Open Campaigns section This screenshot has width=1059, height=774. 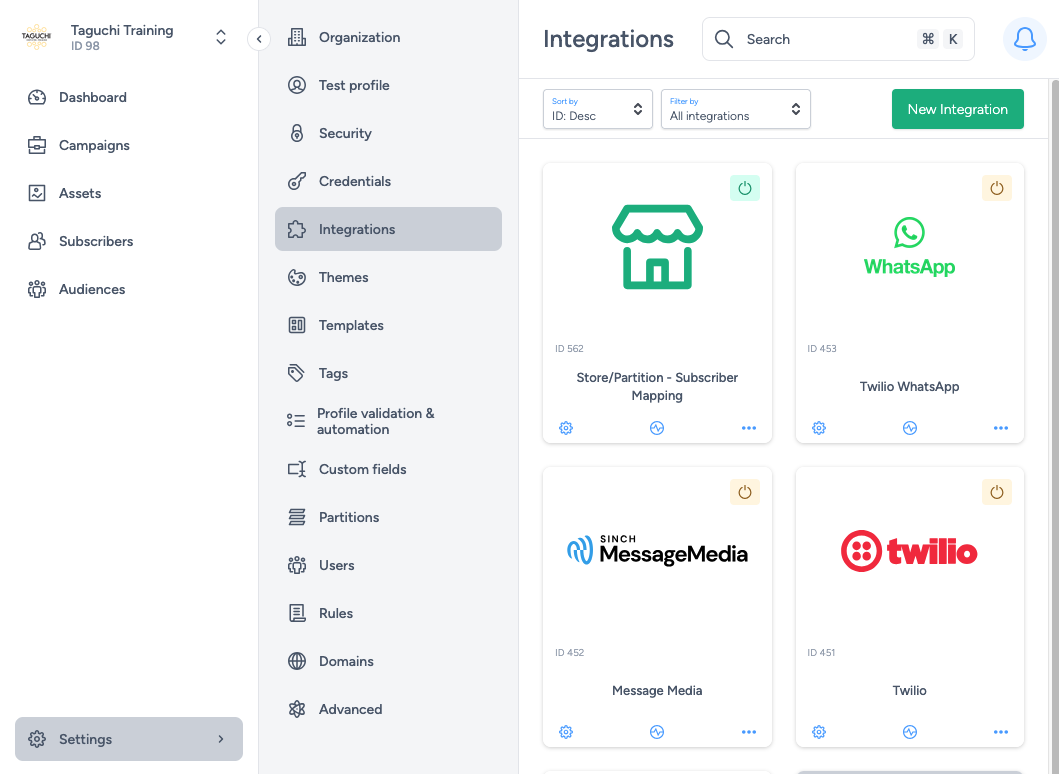(x=94, y=145)
